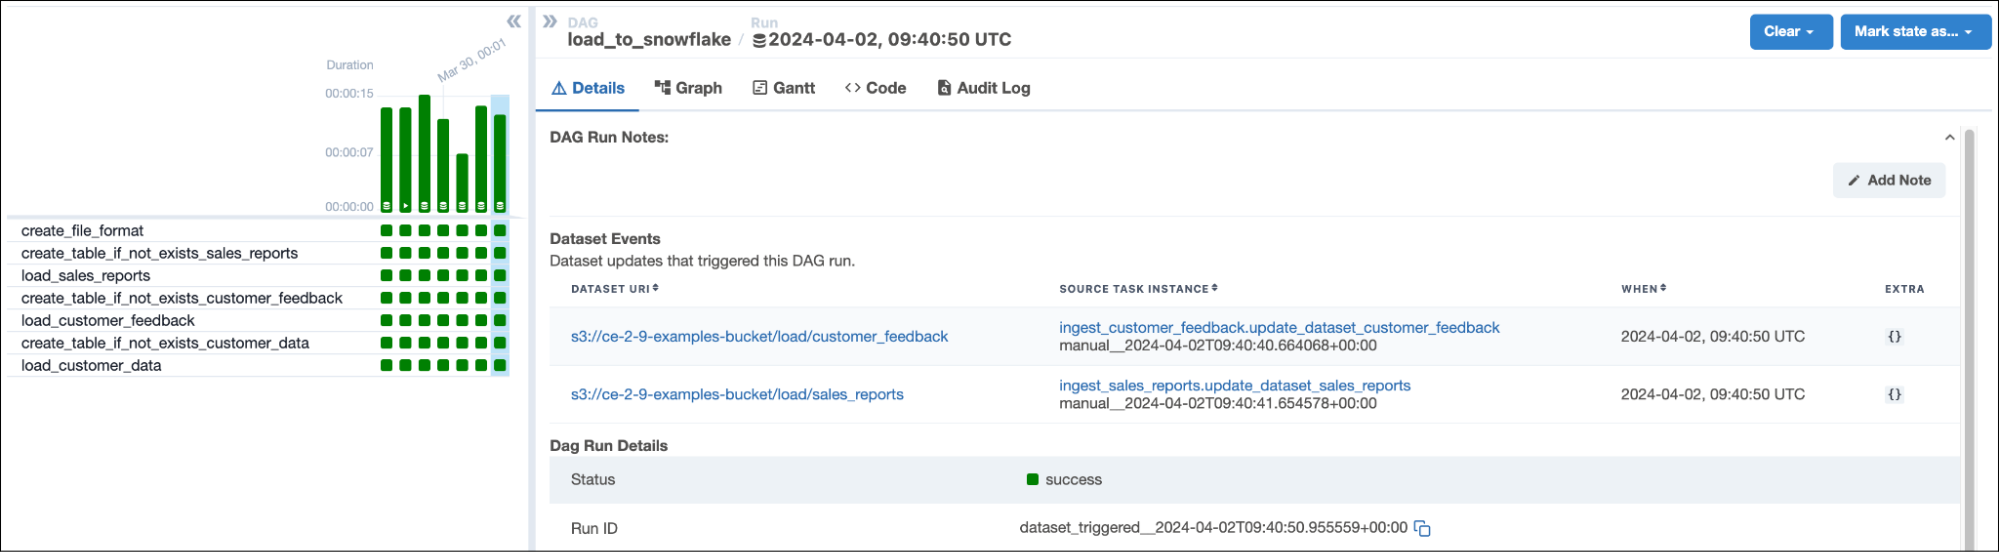
Task: Click the double-right chevron beside the DAG label
Action: (549, 21)
